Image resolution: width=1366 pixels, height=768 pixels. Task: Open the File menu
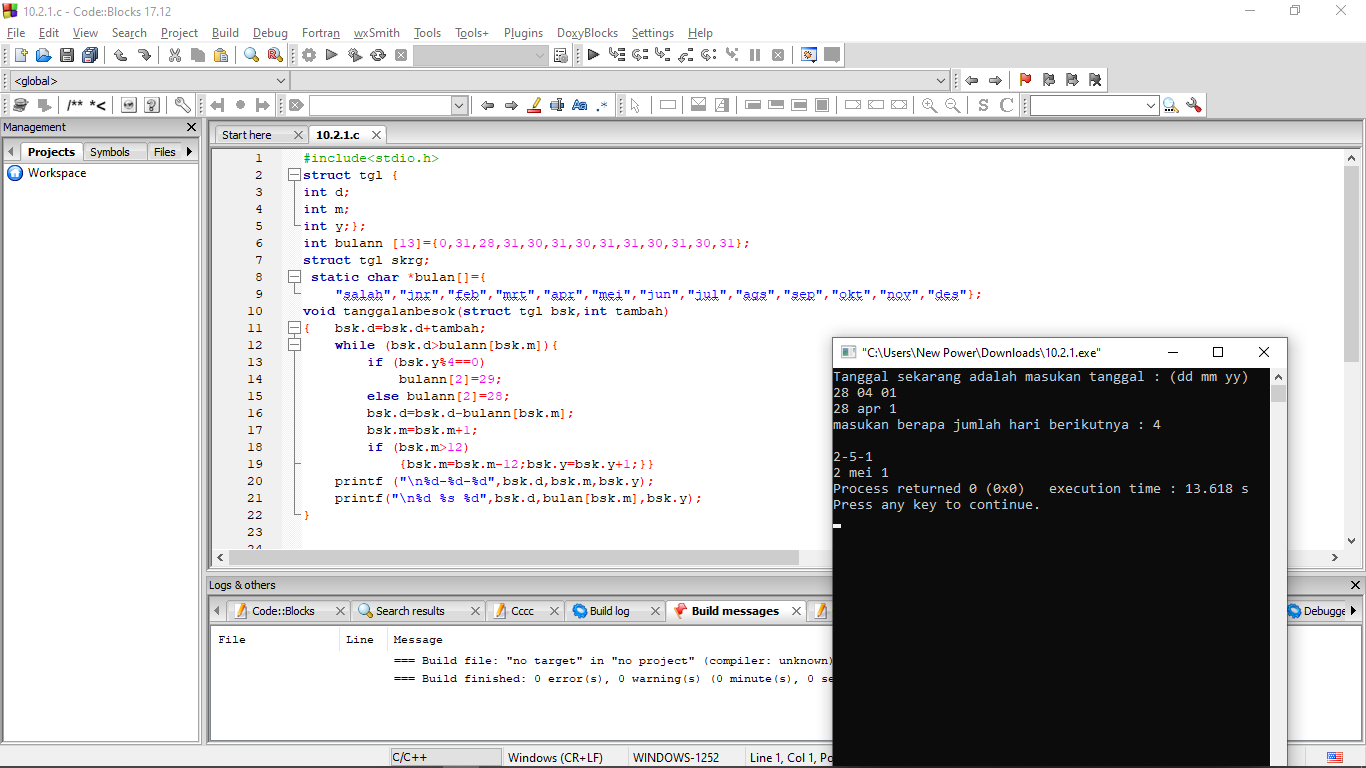point(16,33)
